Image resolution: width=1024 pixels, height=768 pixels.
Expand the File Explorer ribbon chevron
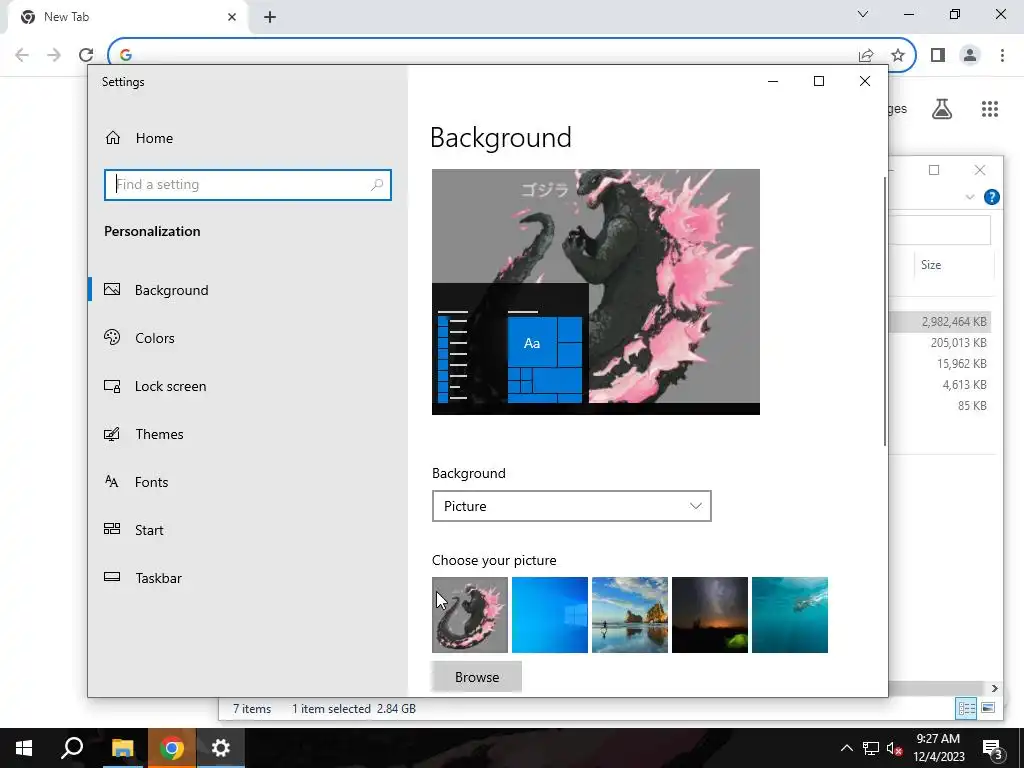coord(970,197)
